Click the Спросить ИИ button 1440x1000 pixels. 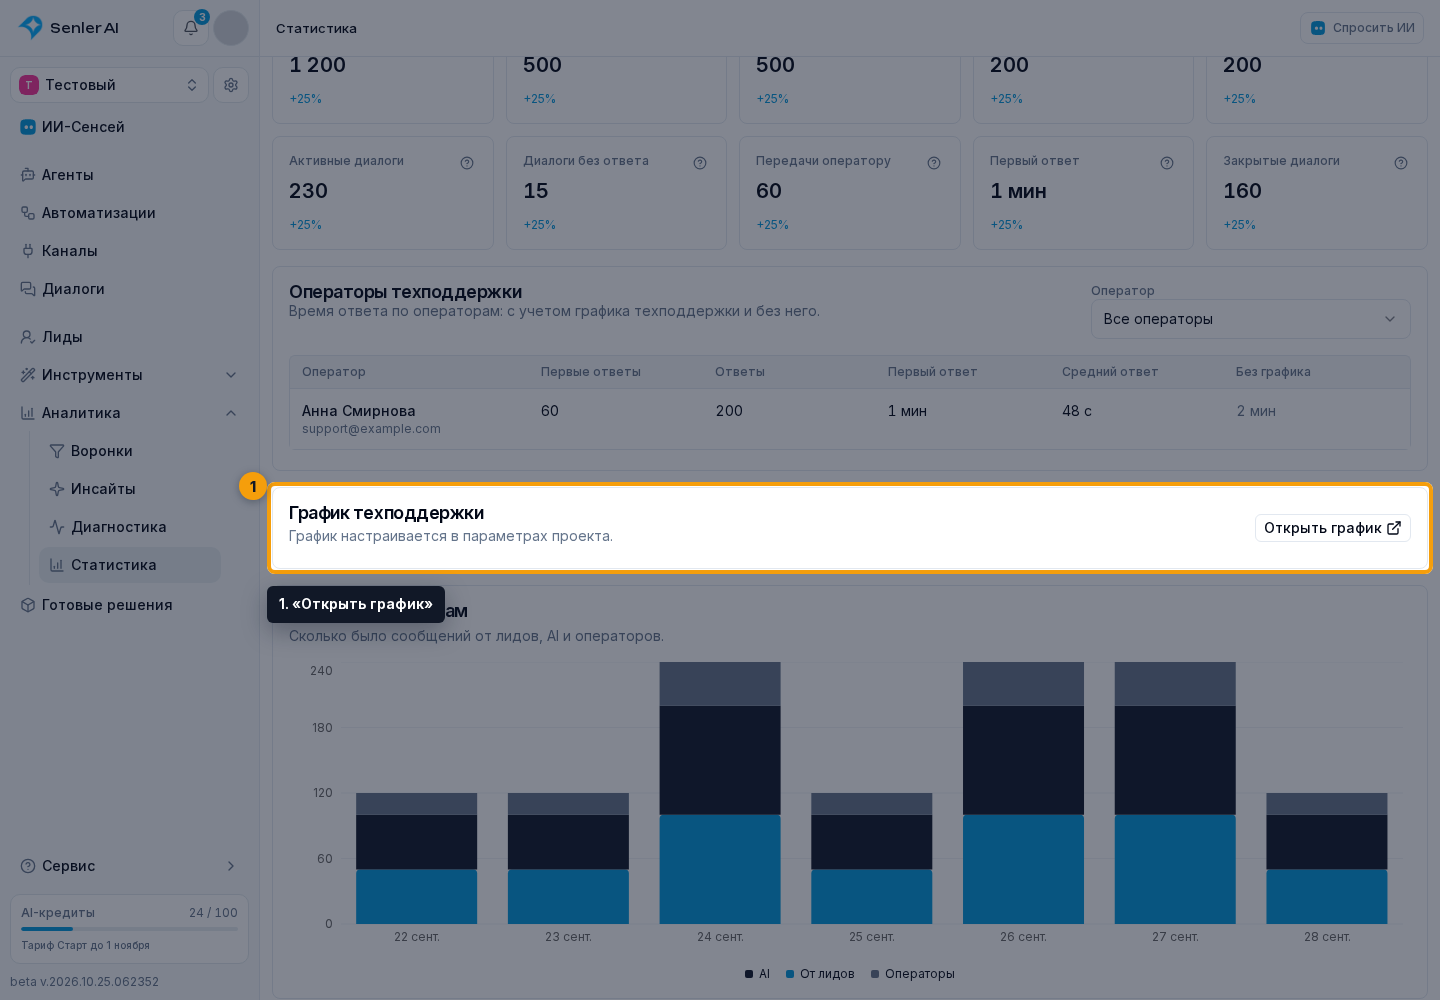tap(1361, 28)
